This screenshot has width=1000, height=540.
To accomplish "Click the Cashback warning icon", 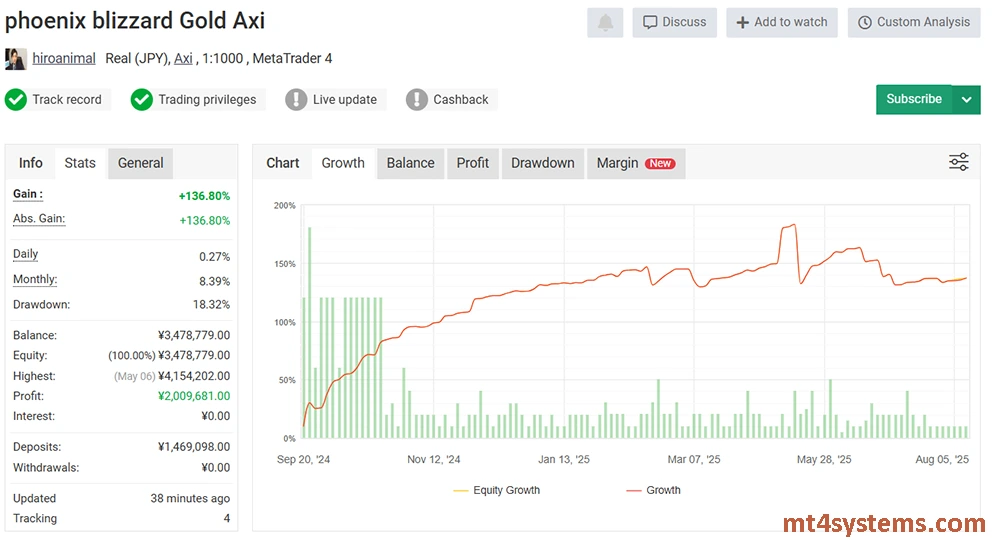I will pyautogui.click(x=417, y=99).
